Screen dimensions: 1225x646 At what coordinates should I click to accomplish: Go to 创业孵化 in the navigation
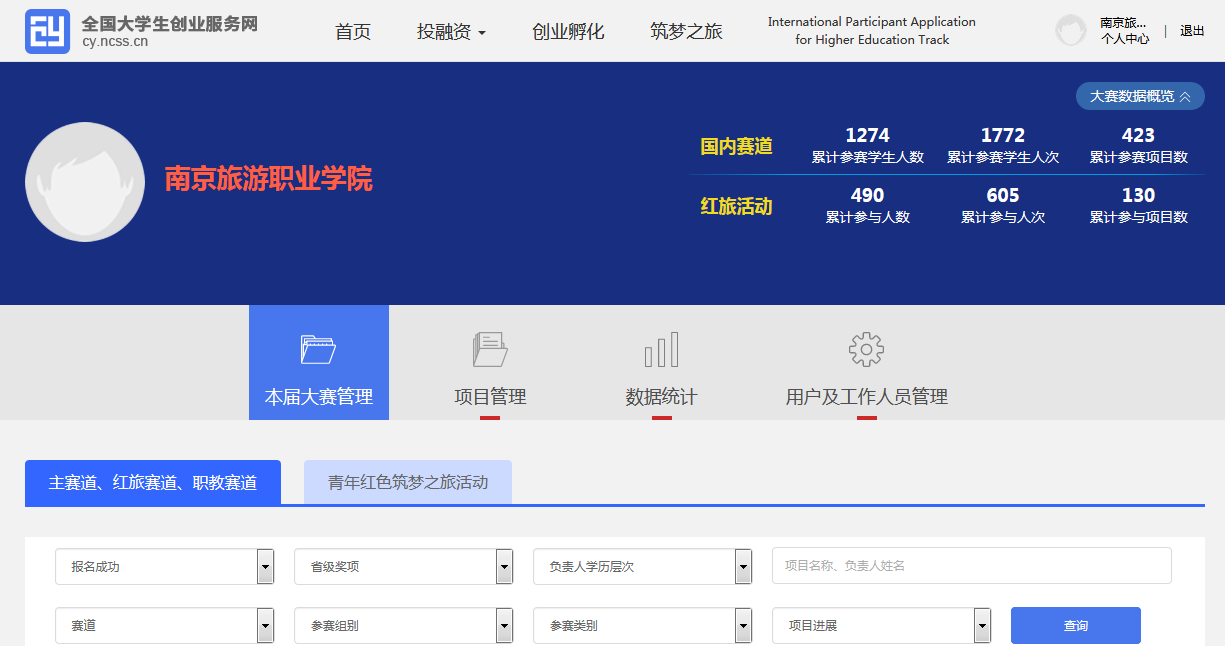point(568,32)
